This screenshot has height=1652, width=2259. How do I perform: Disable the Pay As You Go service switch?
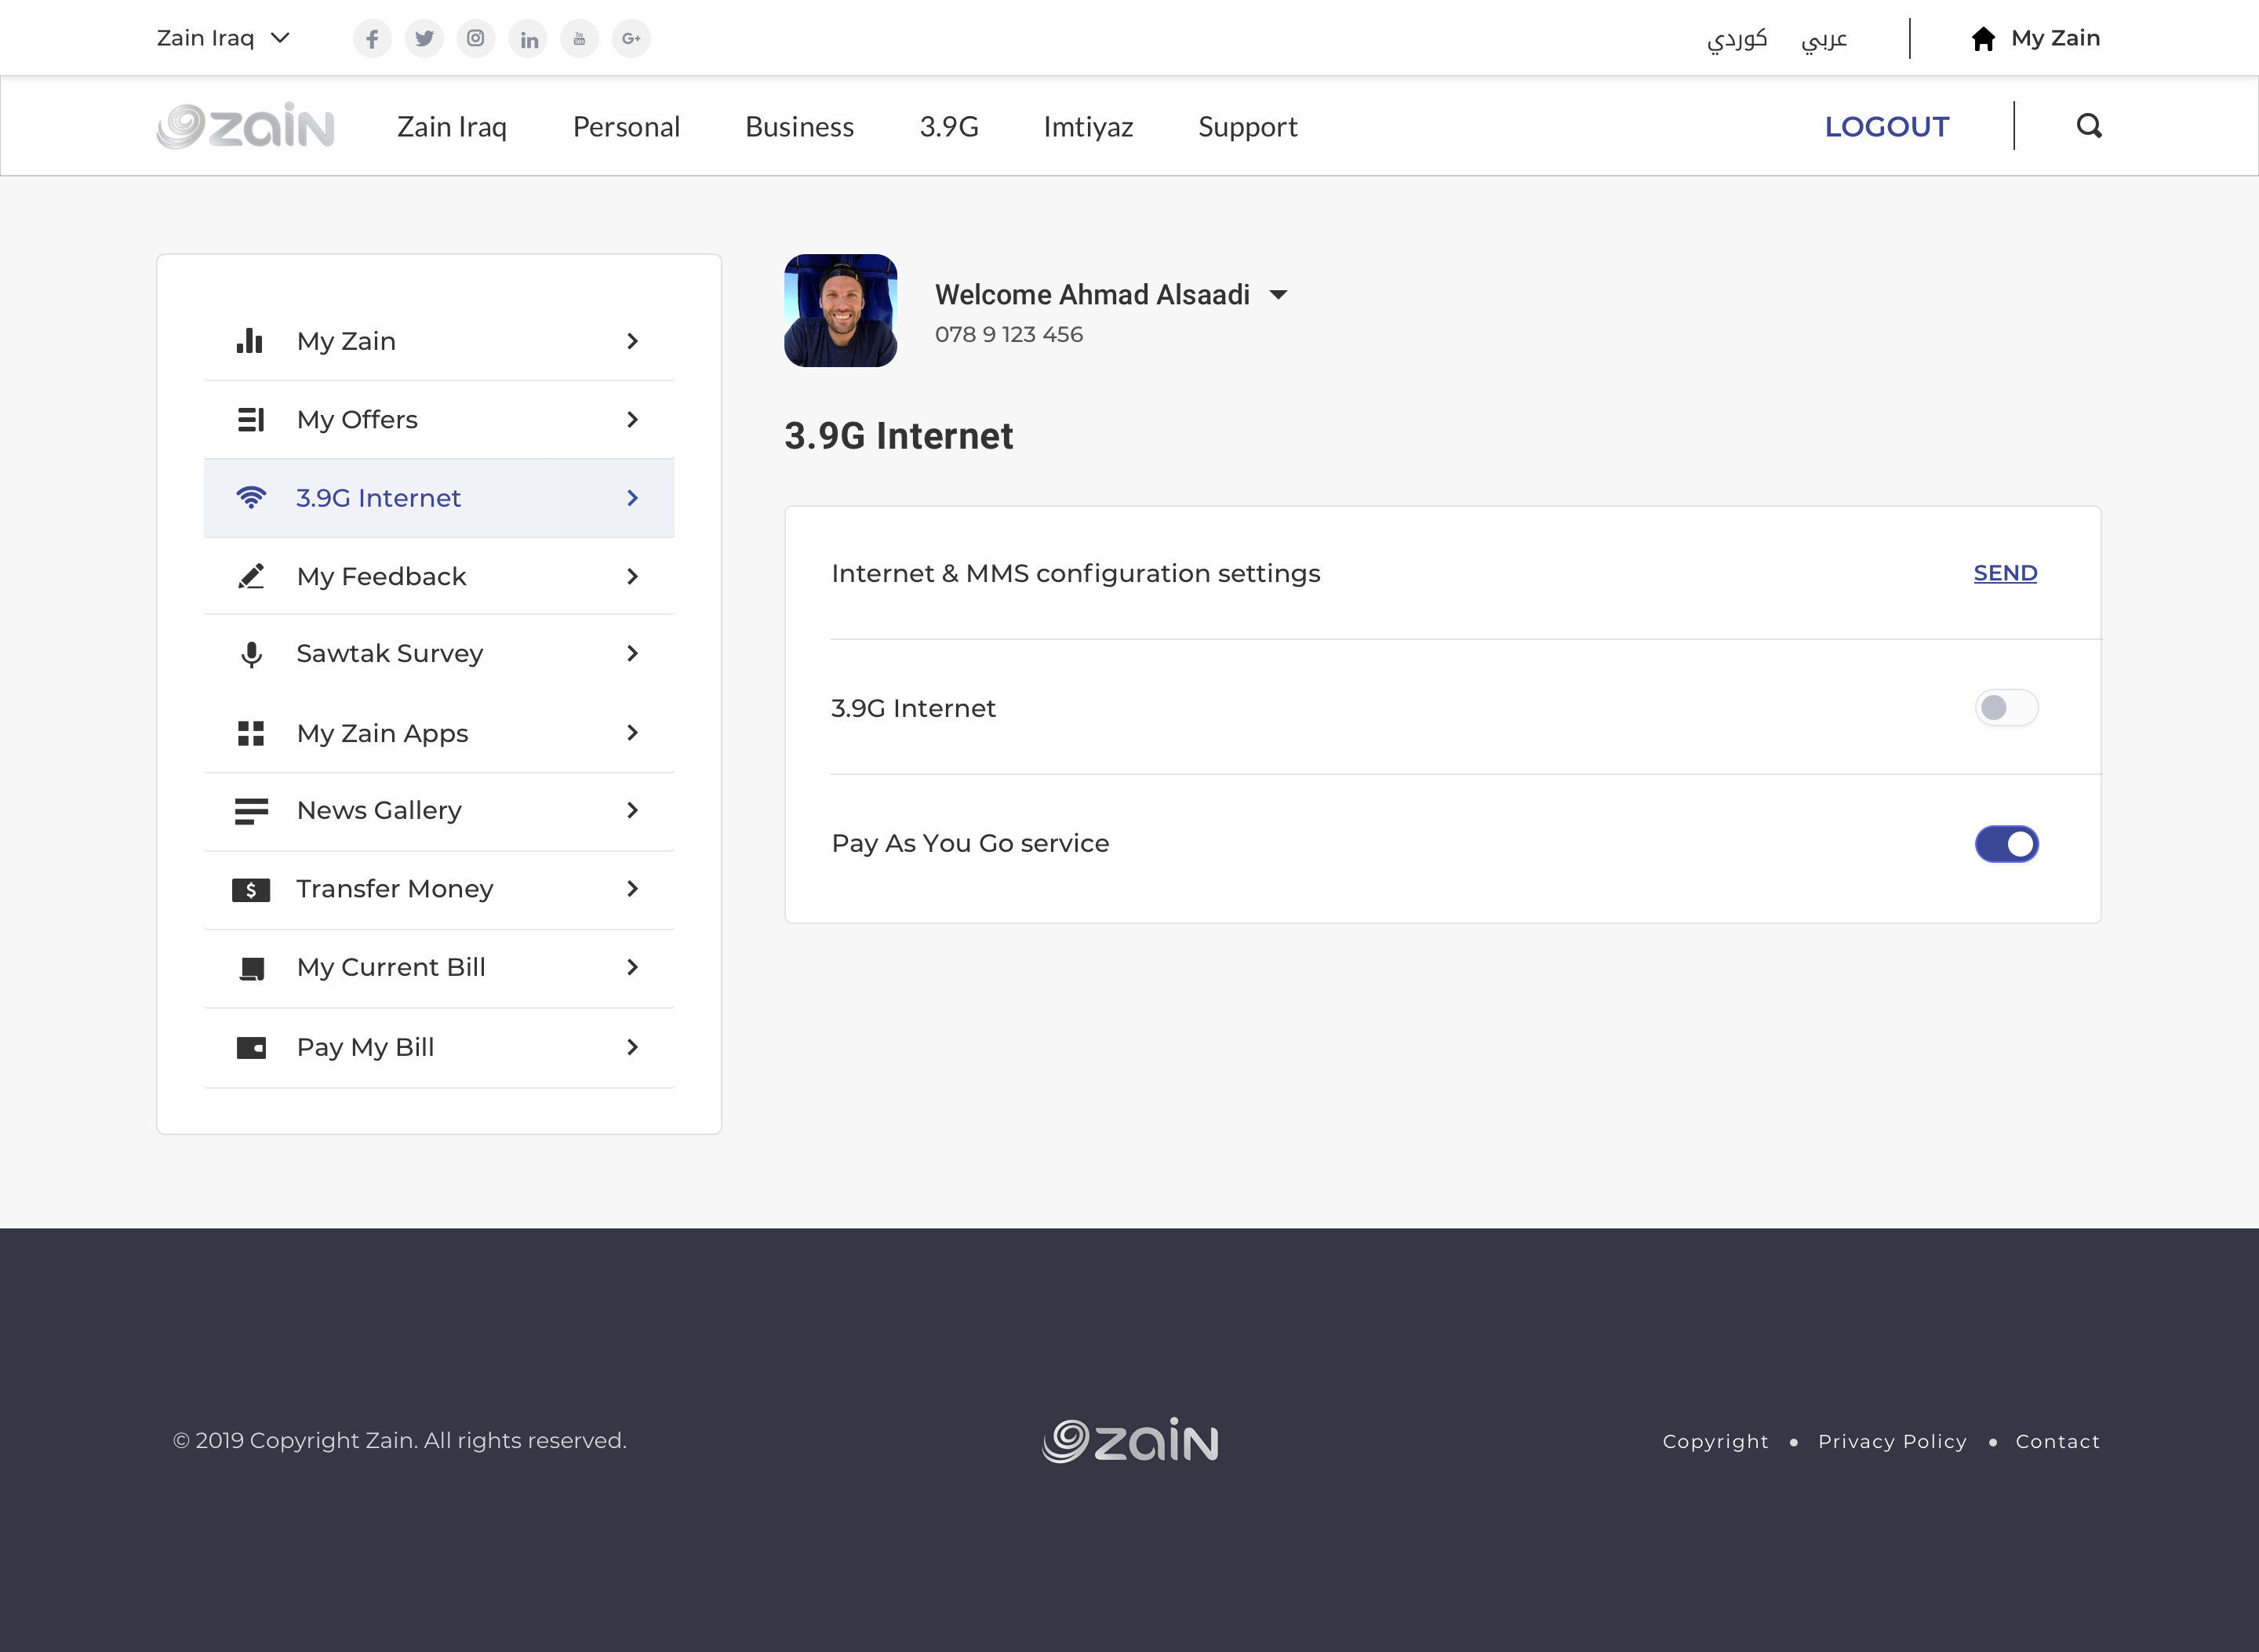2006,844
